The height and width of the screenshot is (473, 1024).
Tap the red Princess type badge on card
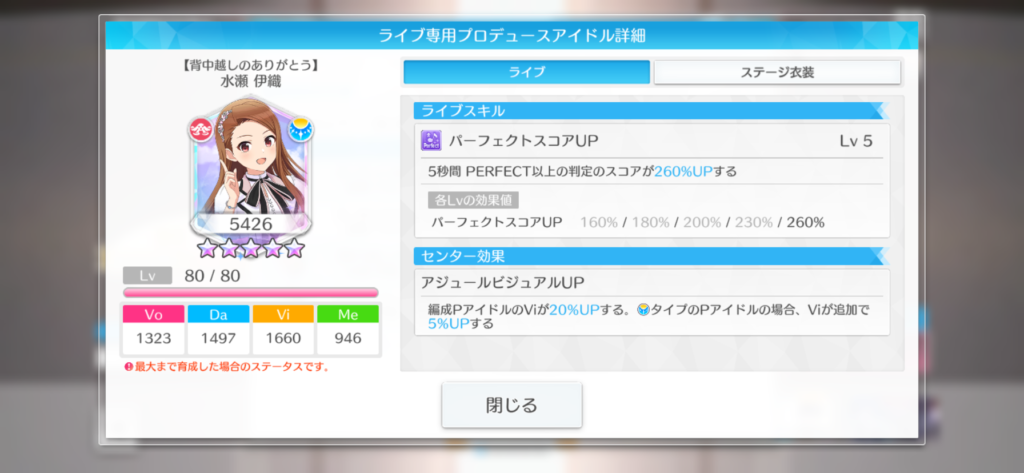202,129
